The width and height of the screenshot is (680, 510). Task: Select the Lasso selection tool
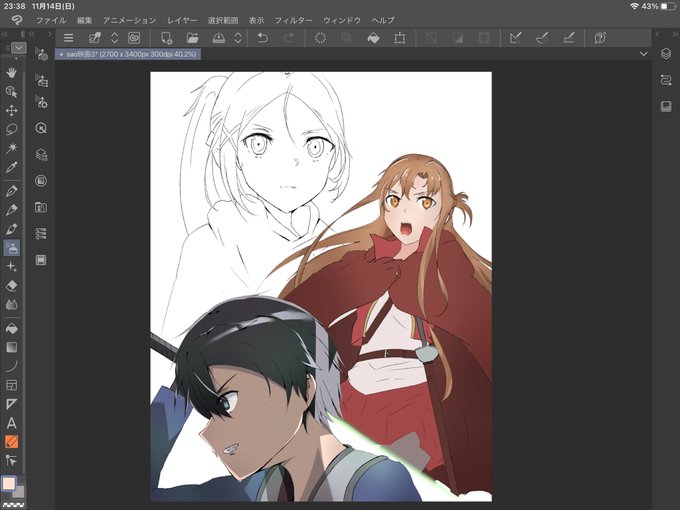coord(12,129)
